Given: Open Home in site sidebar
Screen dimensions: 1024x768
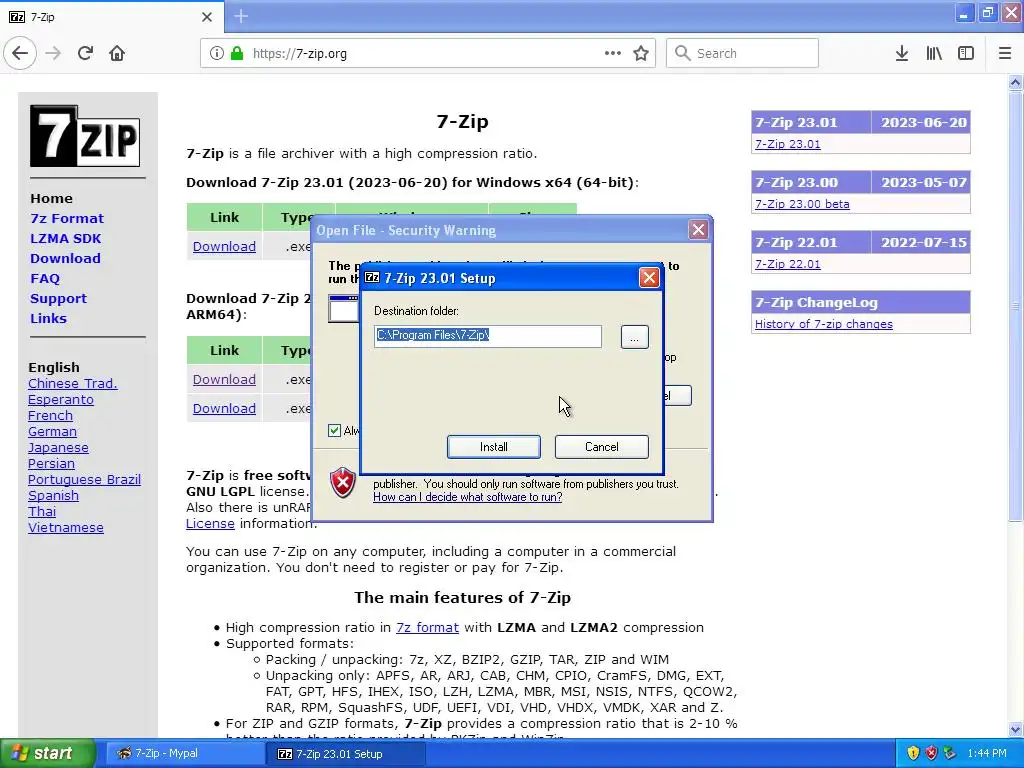Looking at the screenshot, I should [x=52, y=199].
